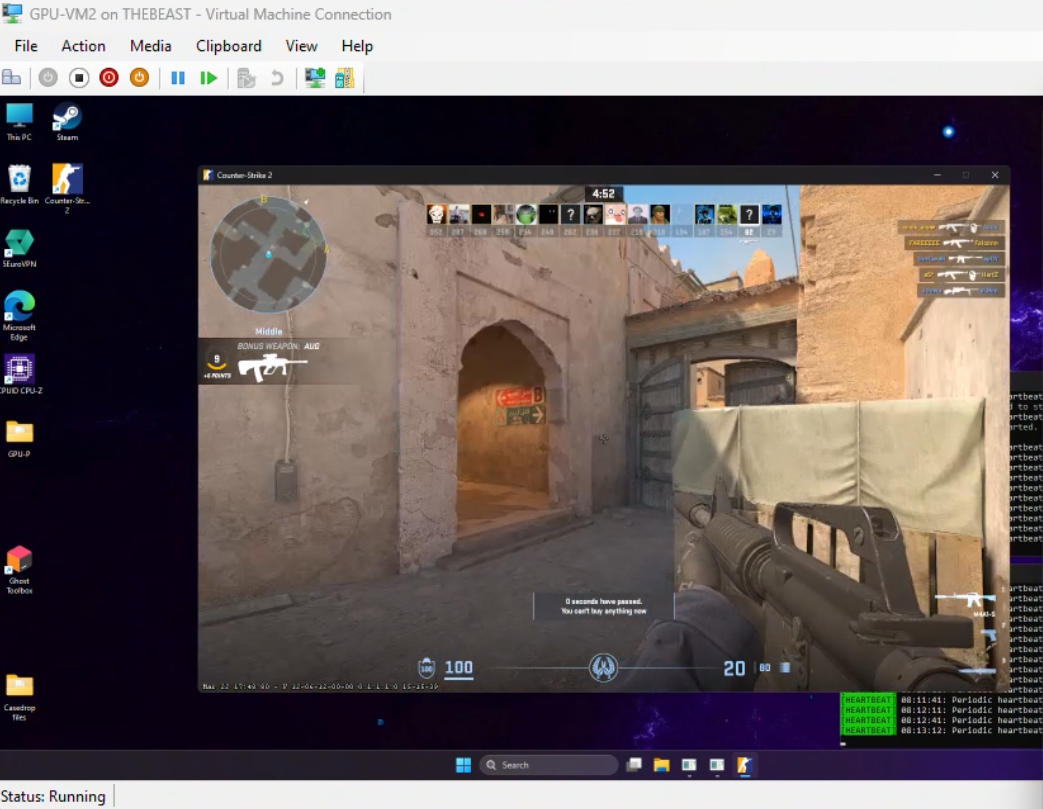Click the skull player avatar in scoreboard
Image resolution: width=1043 pixels, height=809 pixels.
tap(436, 214)
